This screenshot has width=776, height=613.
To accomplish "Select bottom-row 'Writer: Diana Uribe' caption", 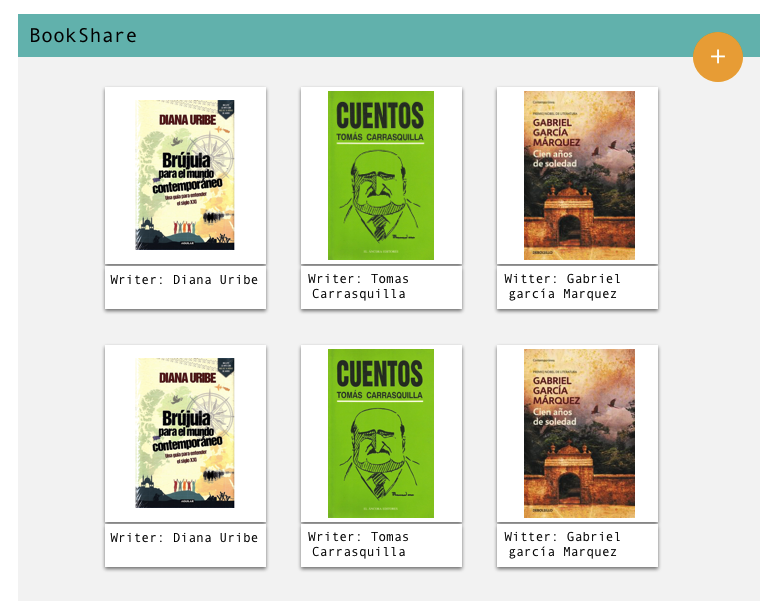I will point(184,537).
